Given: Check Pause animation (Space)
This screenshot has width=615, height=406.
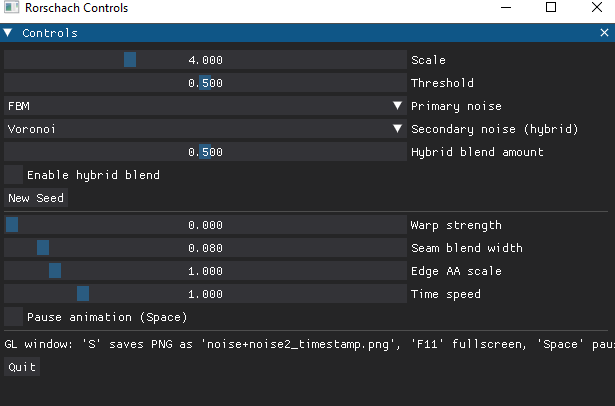Looking at the screenshot, I should [x=14, y=317].
